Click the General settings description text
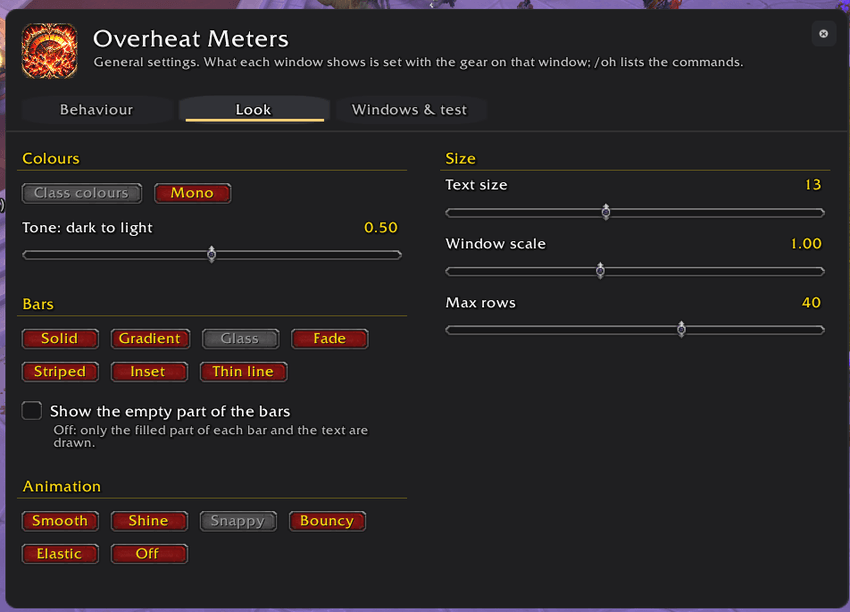 418,62
